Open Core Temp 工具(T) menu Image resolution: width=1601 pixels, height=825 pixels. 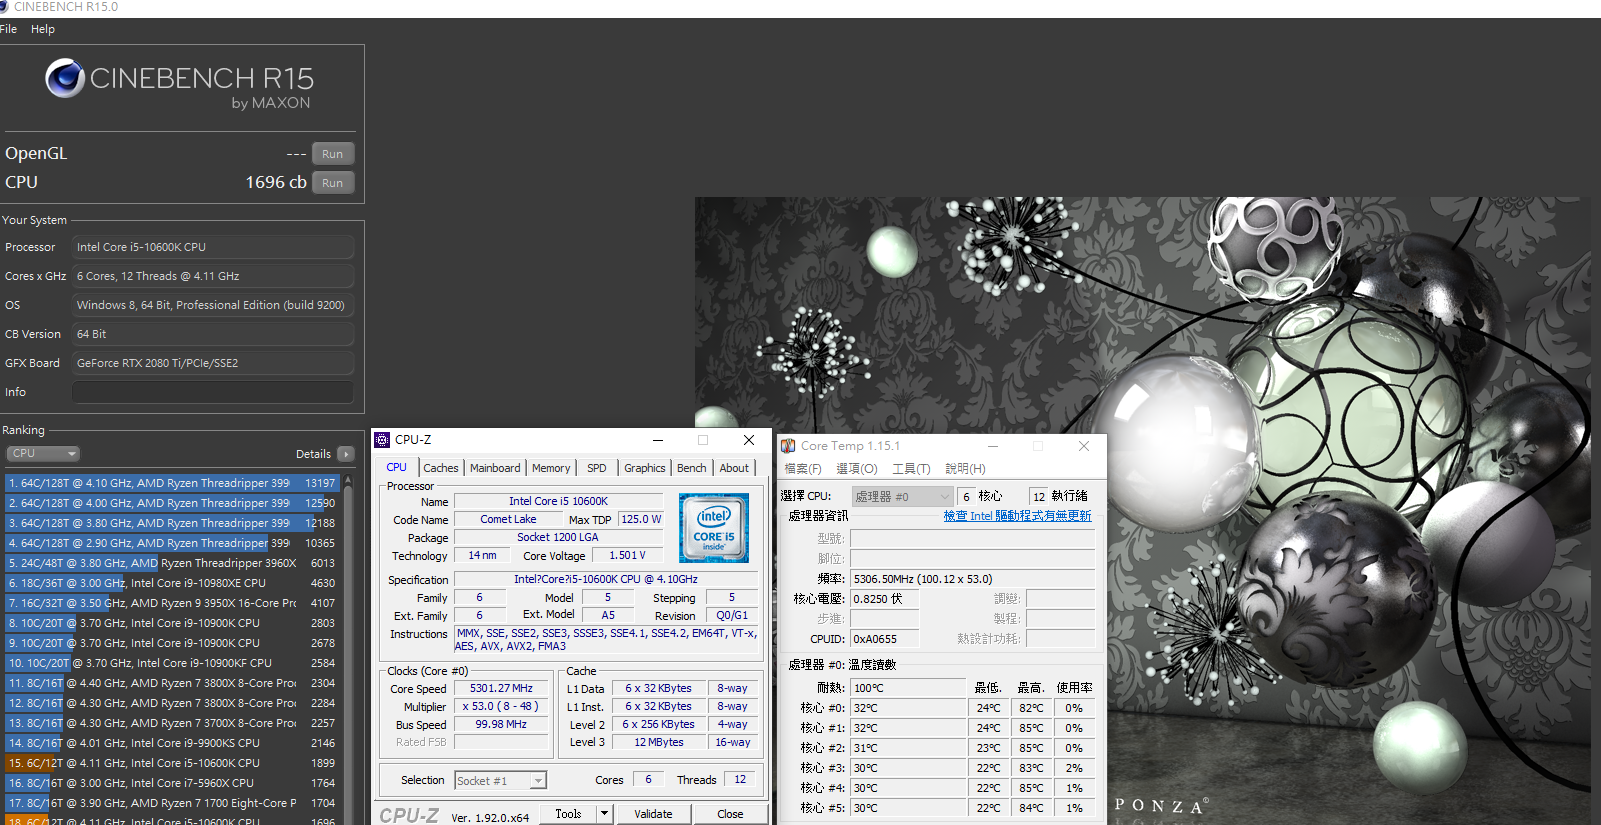(x=911, y=469)
